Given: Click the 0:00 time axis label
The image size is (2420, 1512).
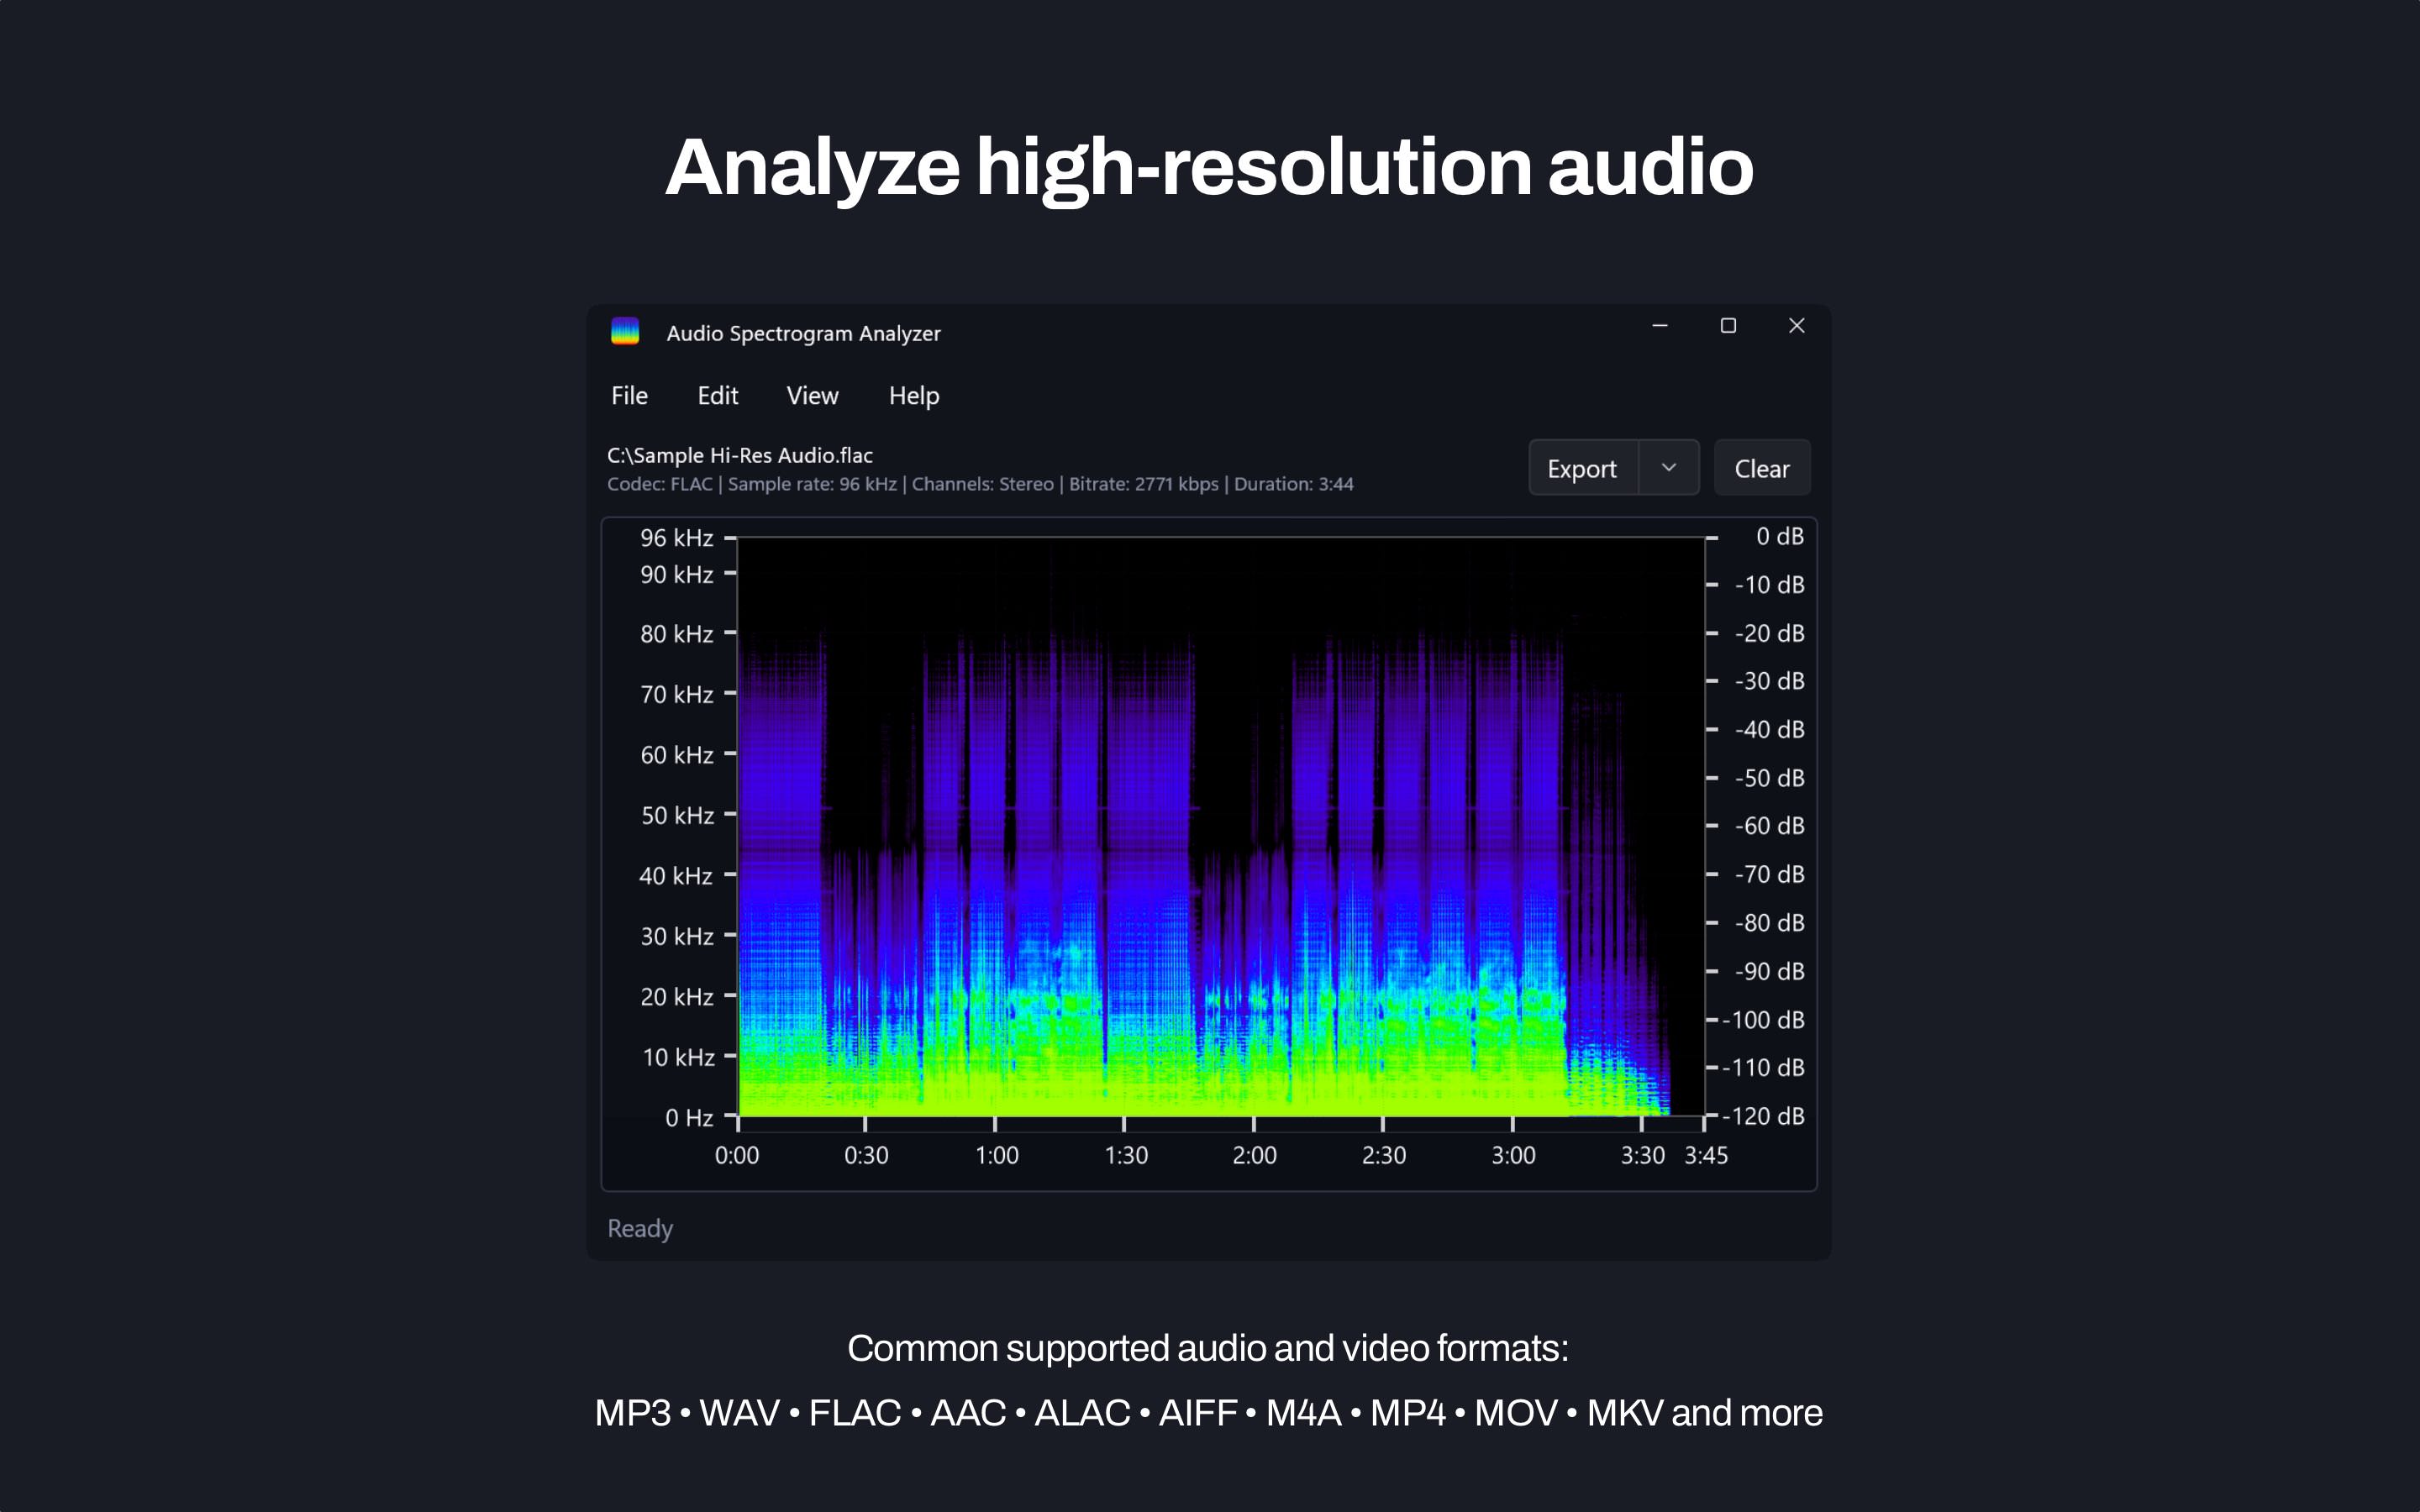Looking at the screenshot, I should (737, 1156).
